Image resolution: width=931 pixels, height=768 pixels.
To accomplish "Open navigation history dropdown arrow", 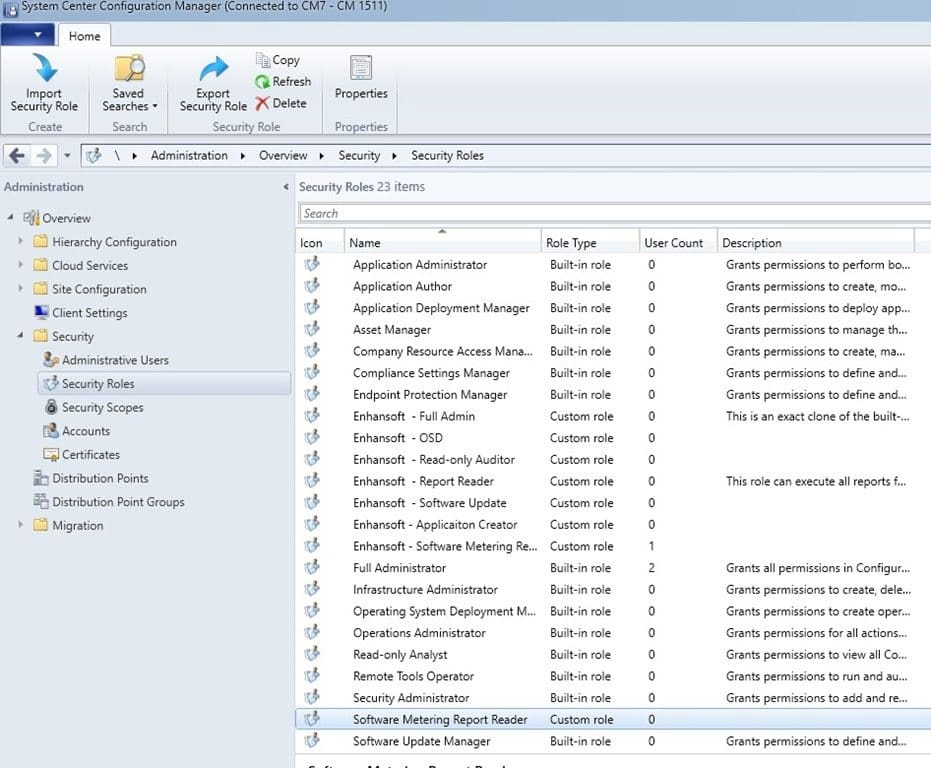I will click(x=67, y=156).
